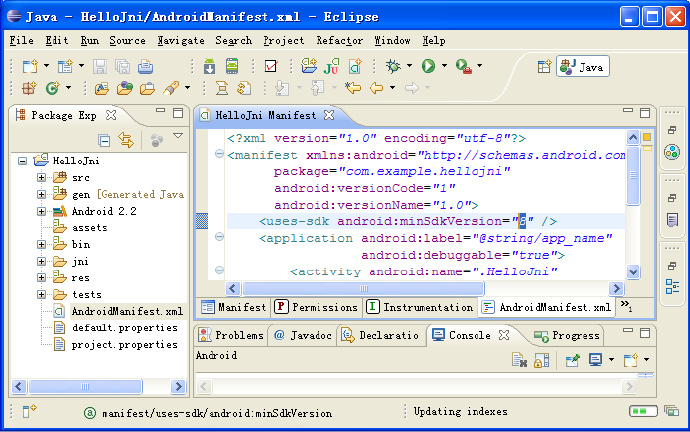Open the File menu
Screen dimensions: 690x432
pos(22,40)
